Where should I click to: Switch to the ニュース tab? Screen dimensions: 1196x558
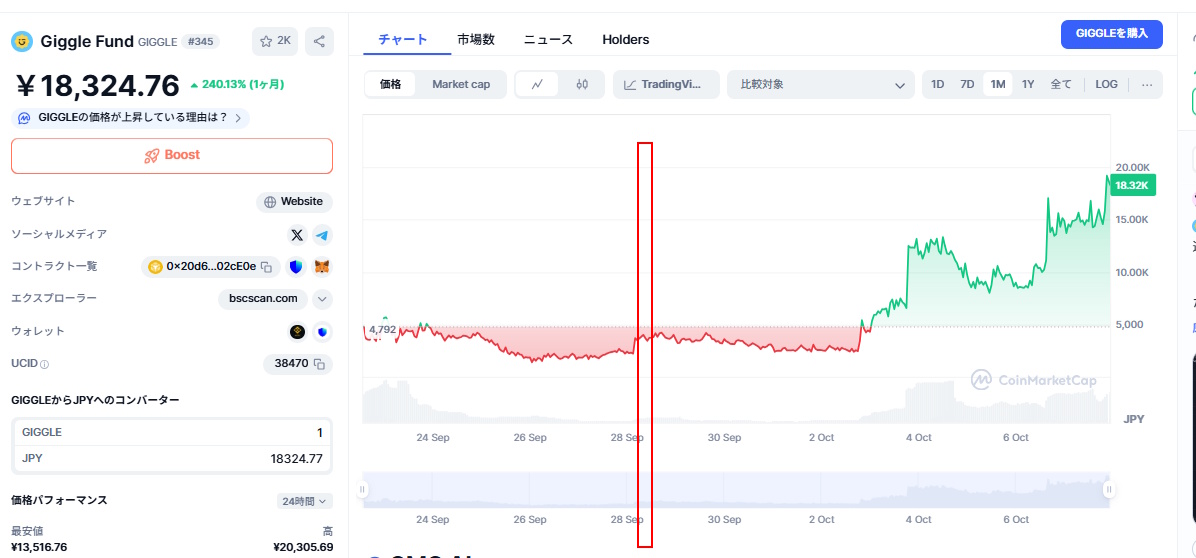(548, 40)
